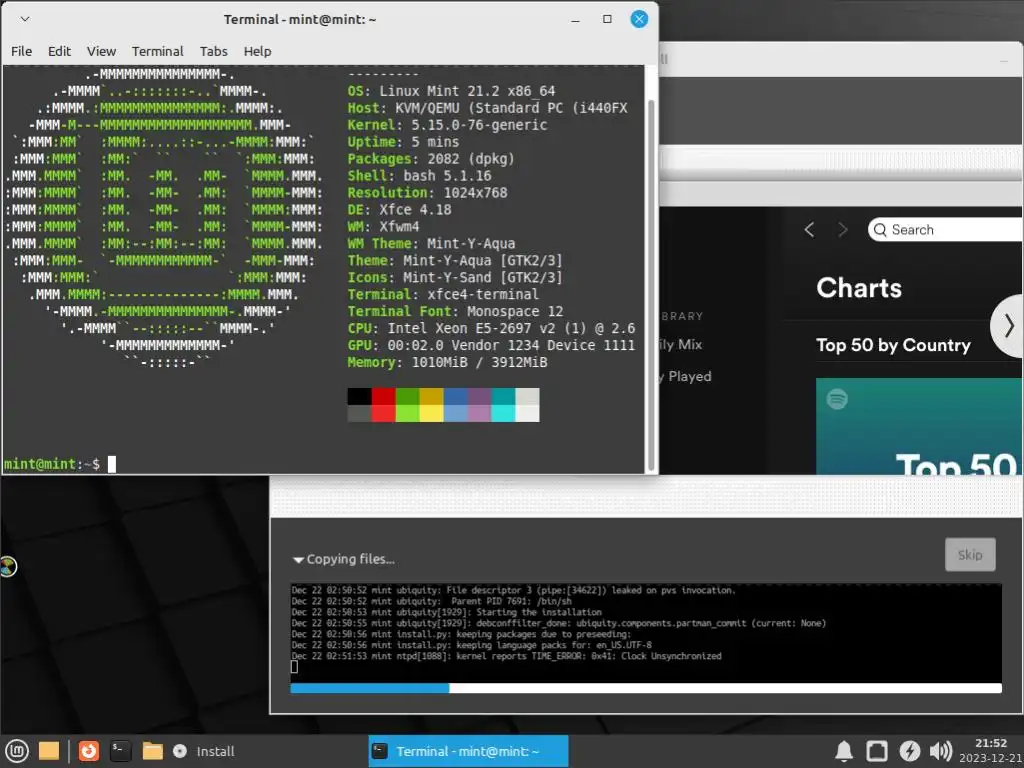Click the Memory: 1010MiB / 3912MiB line
This screenshot has height=768, width=1024.
[447, 362]
